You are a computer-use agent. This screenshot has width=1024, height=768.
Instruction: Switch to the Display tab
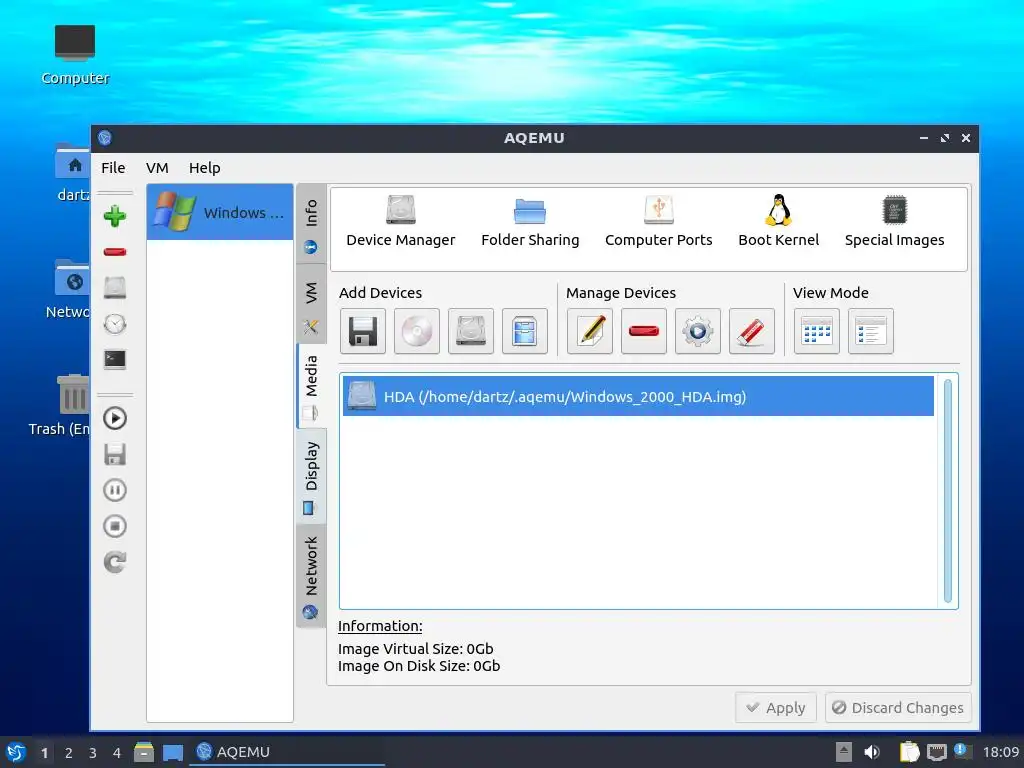312,475
